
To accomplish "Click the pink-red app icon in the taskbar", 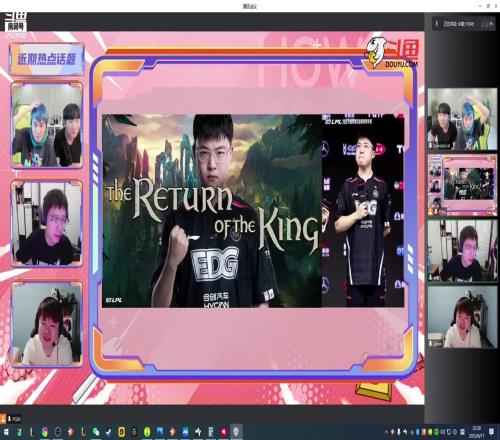I will (224, 432).
